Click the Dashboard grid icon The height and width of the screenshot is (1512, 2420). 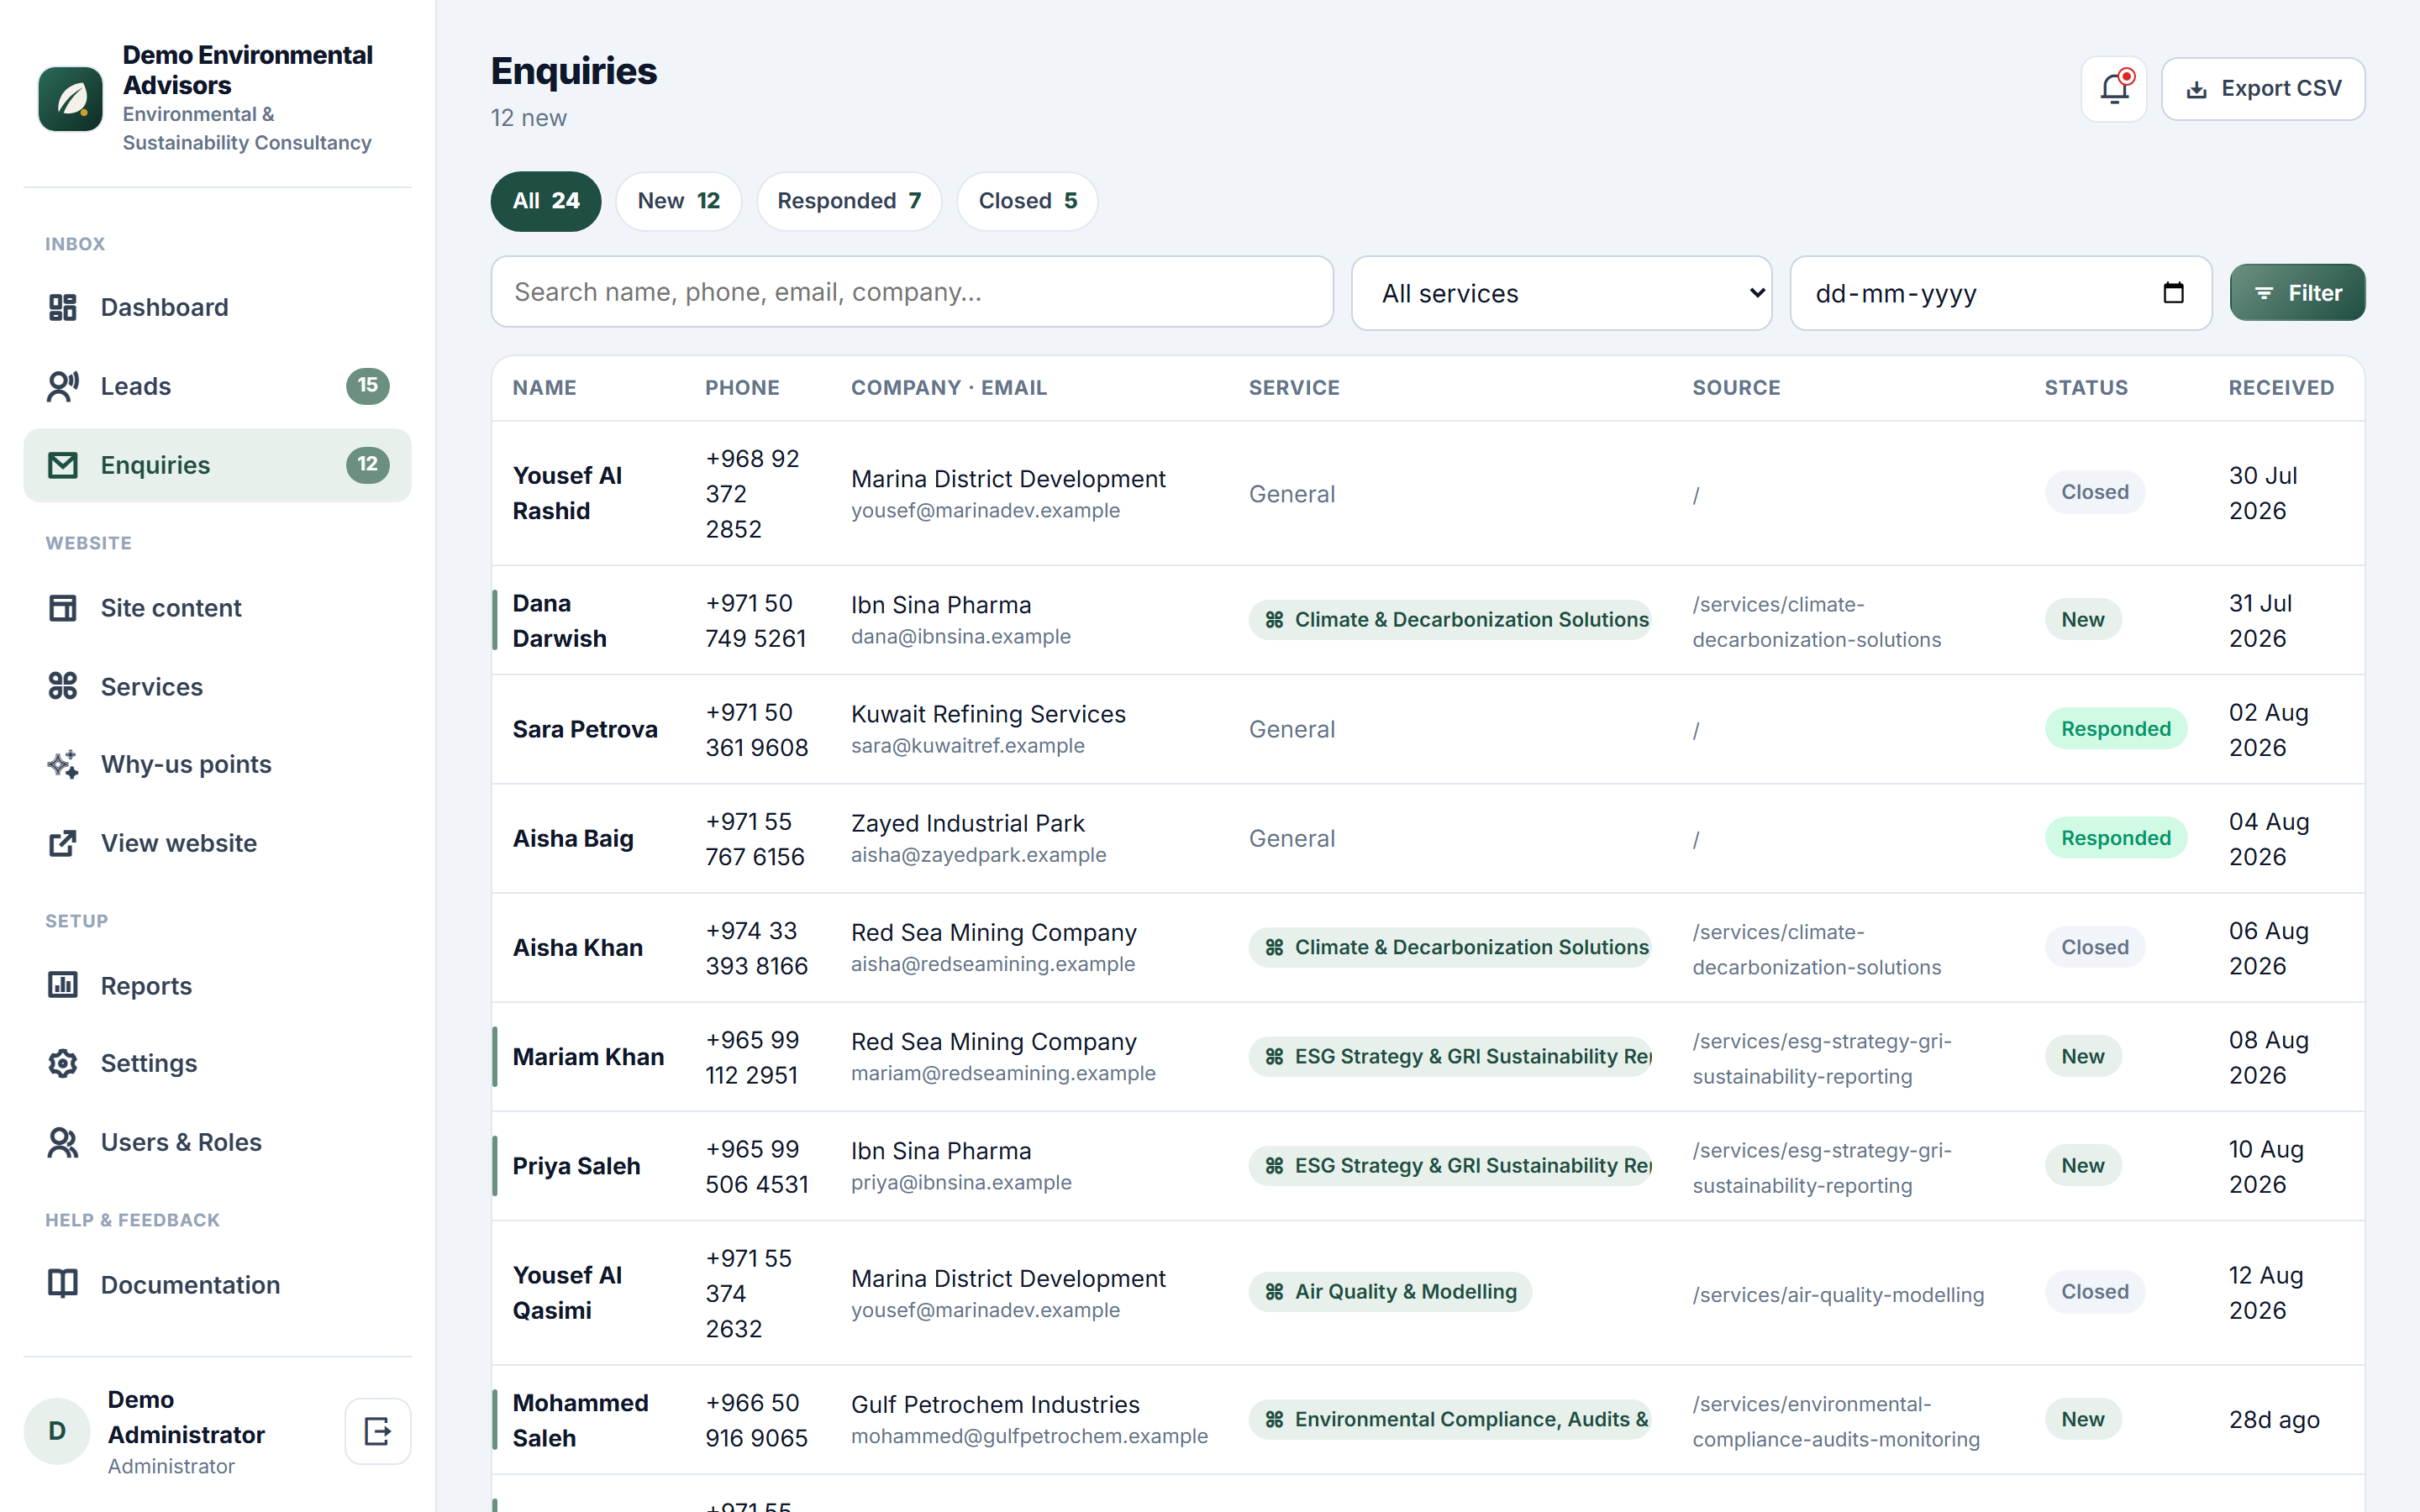point(63,307)
